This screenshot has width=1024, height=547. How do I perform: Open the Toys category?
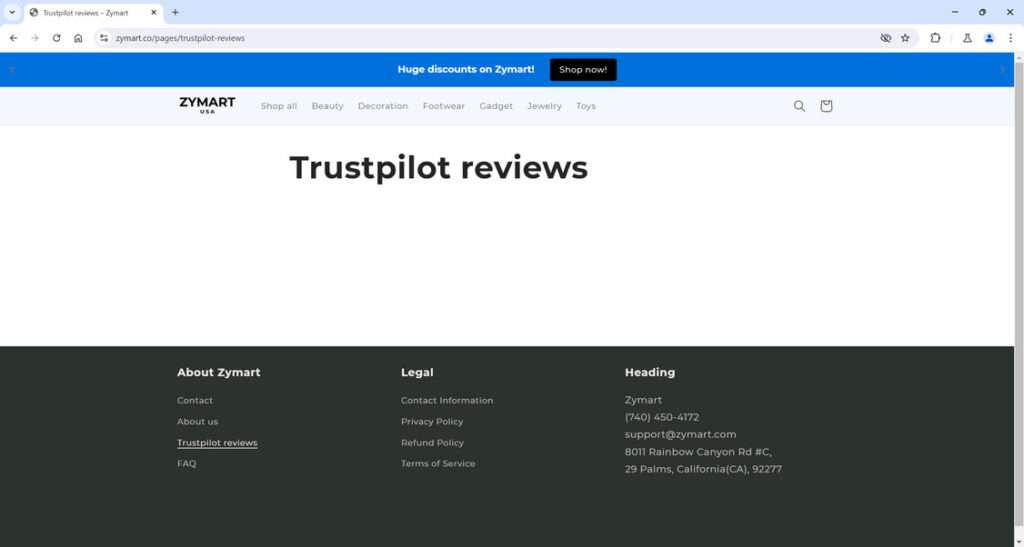(586, 106)
